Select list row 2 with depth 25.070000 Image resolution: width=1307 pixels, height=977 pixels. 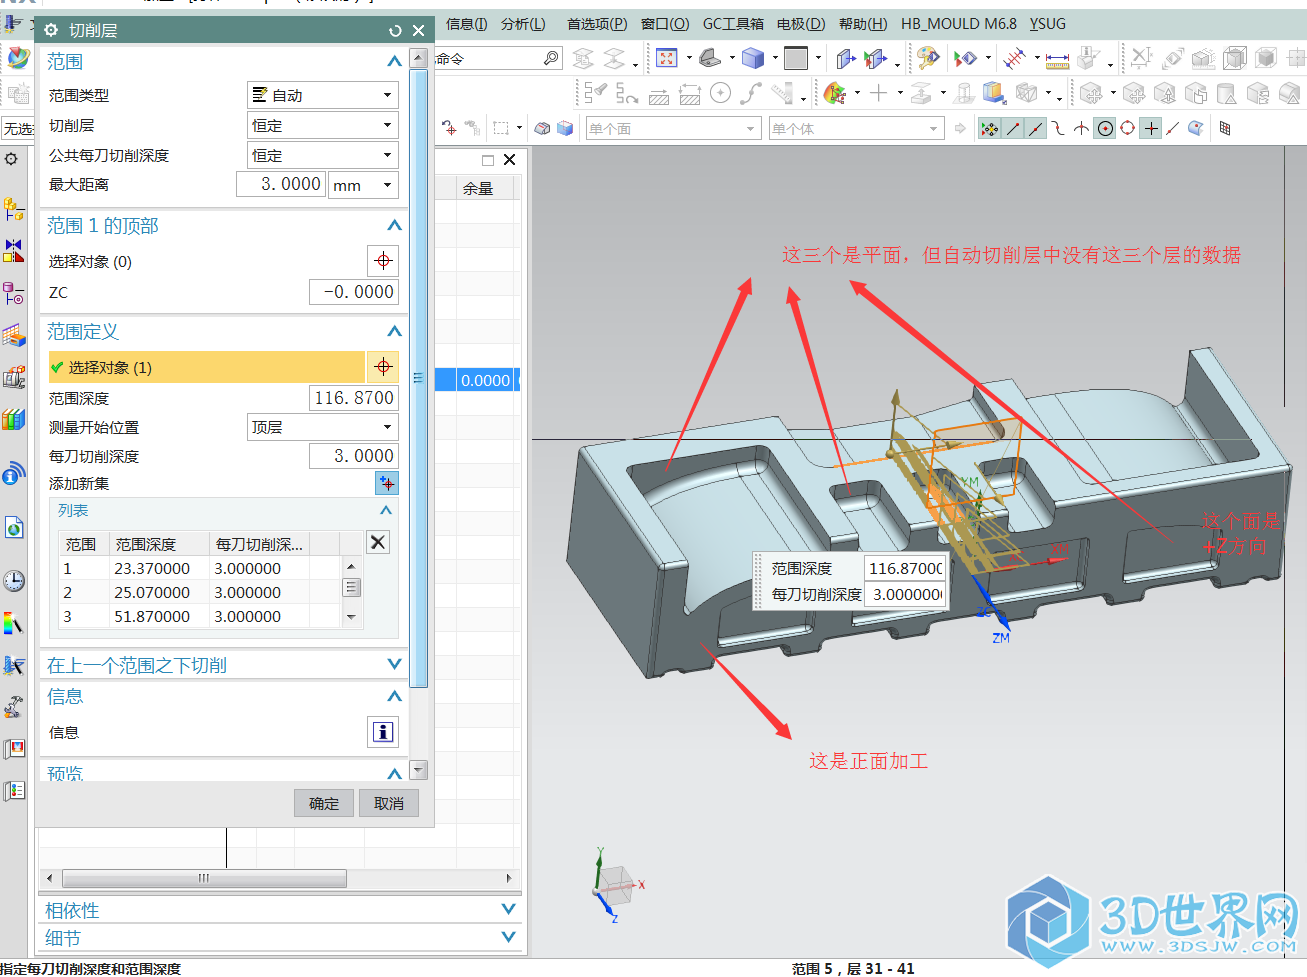pos(200,592)
